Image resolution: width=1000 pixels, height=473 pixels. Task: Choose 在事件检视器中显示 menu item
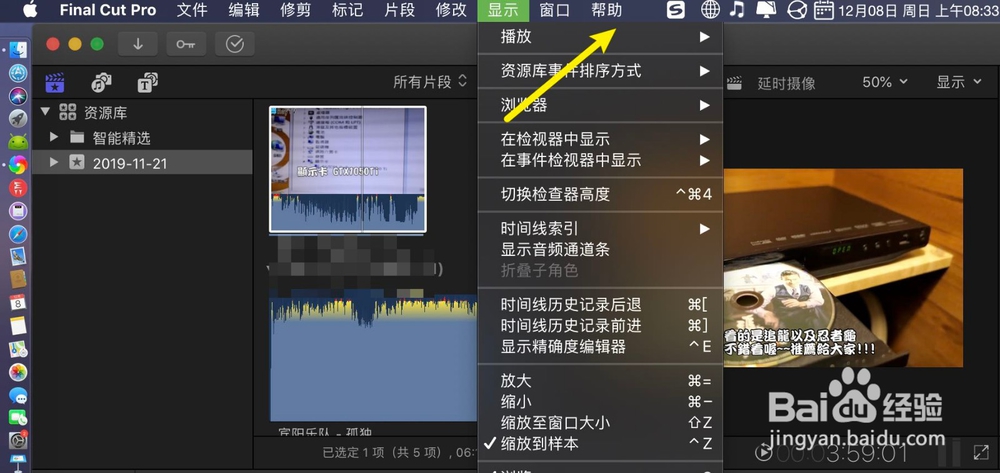click(x=600, y=160)
